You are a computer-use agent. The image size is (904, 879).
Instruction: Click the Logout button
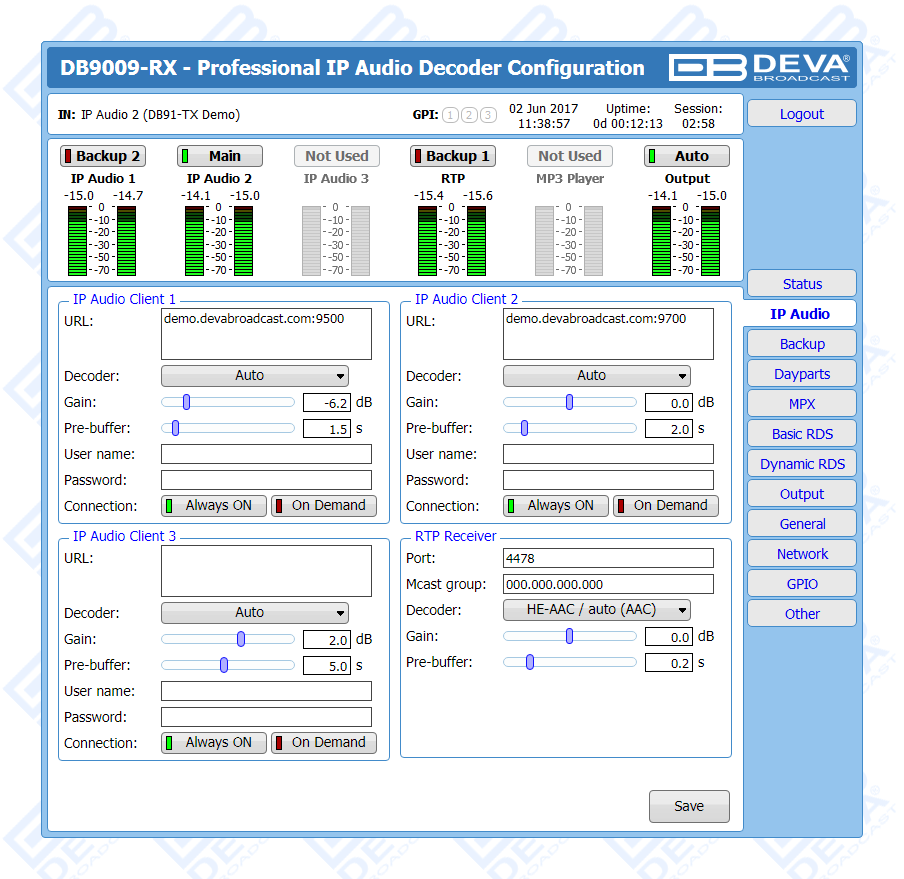(x=802, y=114)
